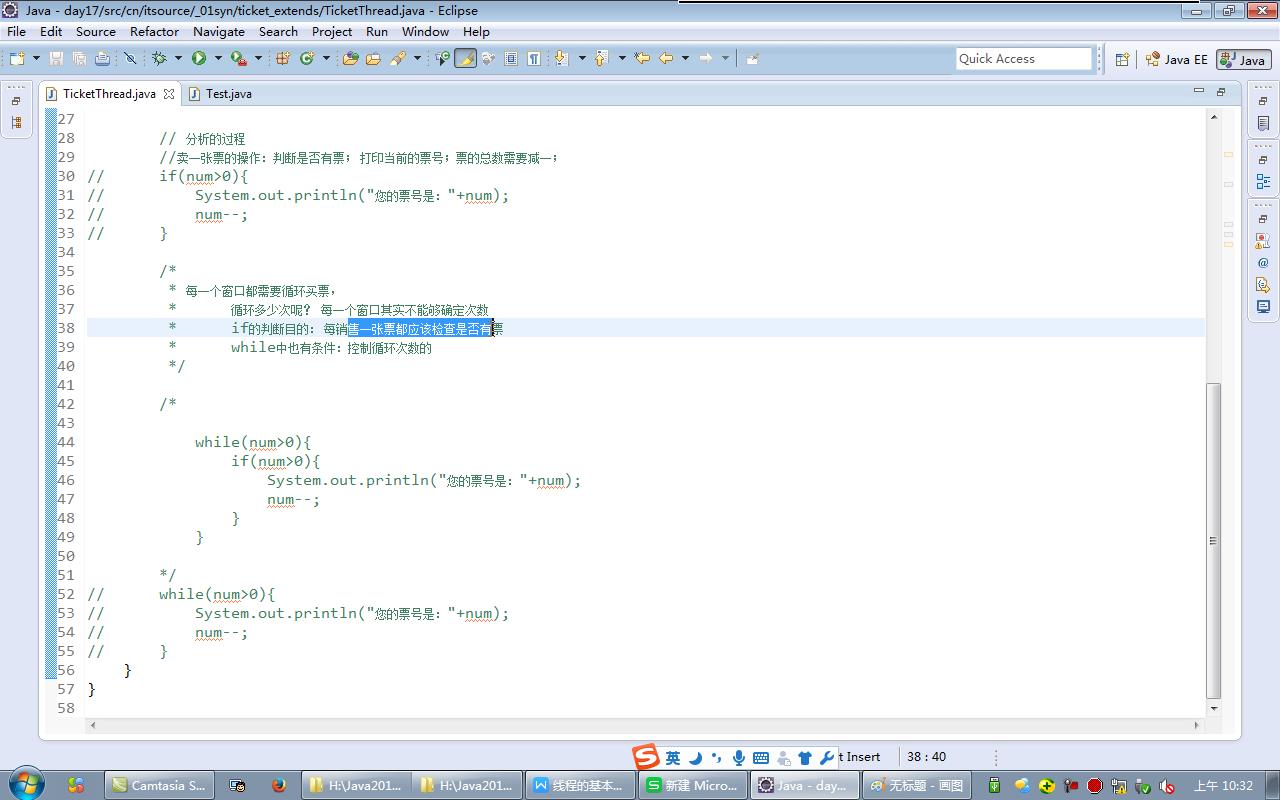The image size is (1280, 800).
Task: Click the Debug bug icon in toolbar
Action: (159, 59)
